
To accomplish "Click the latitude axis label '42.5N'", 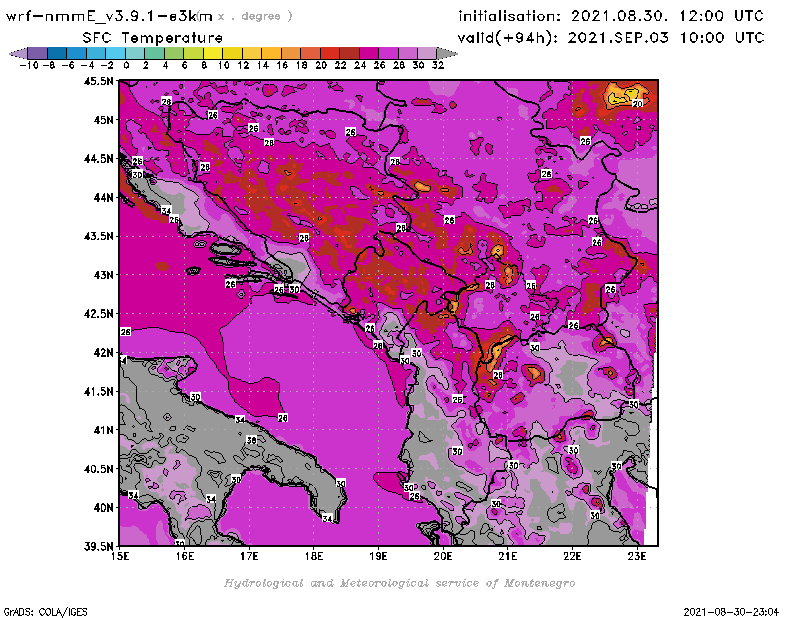I will tap(98, 314).
